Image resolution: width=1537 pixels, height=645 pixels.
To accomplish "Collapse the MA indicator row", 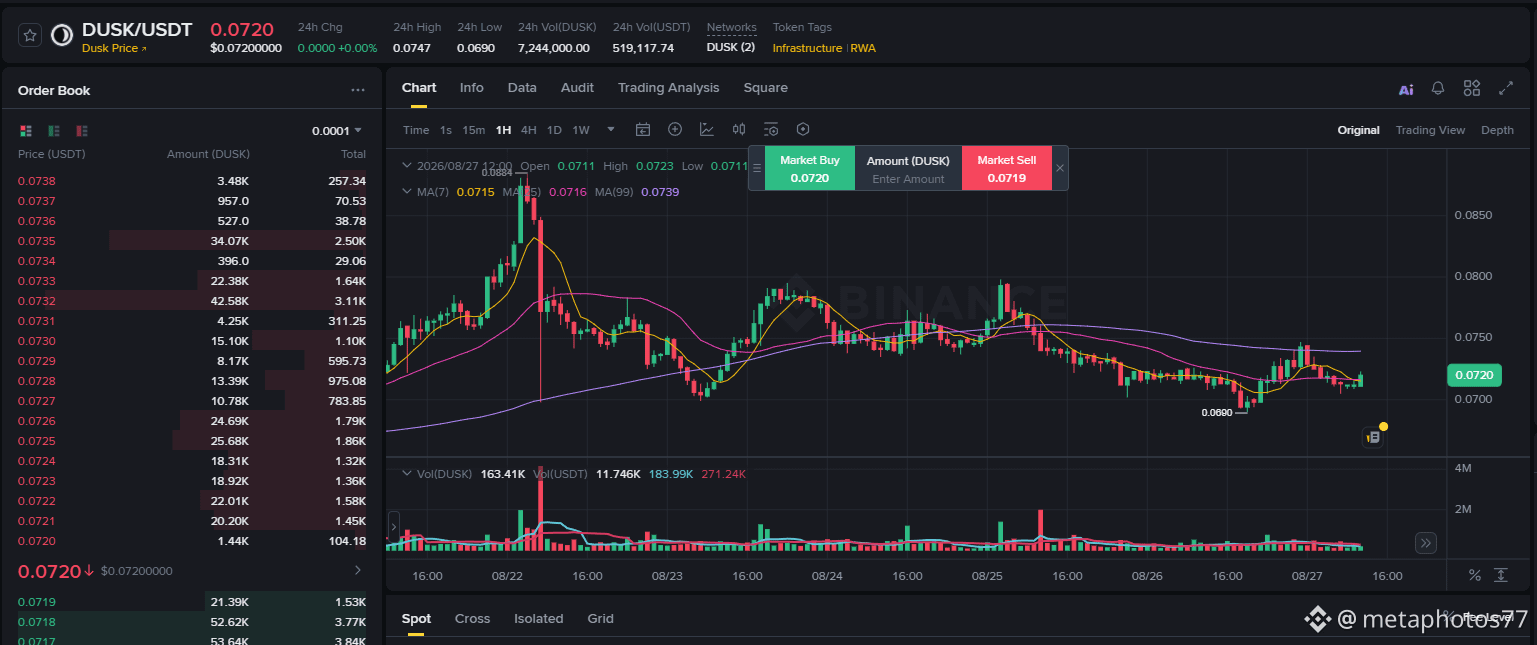I will pos(406,191).
